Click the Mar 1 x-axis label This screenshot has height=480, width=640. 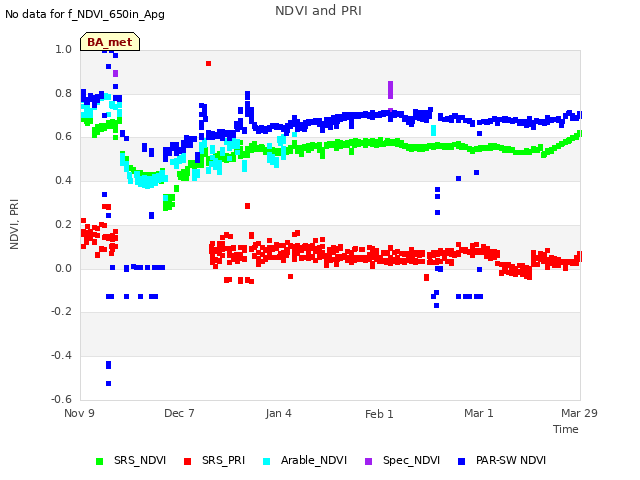(479, 413)
